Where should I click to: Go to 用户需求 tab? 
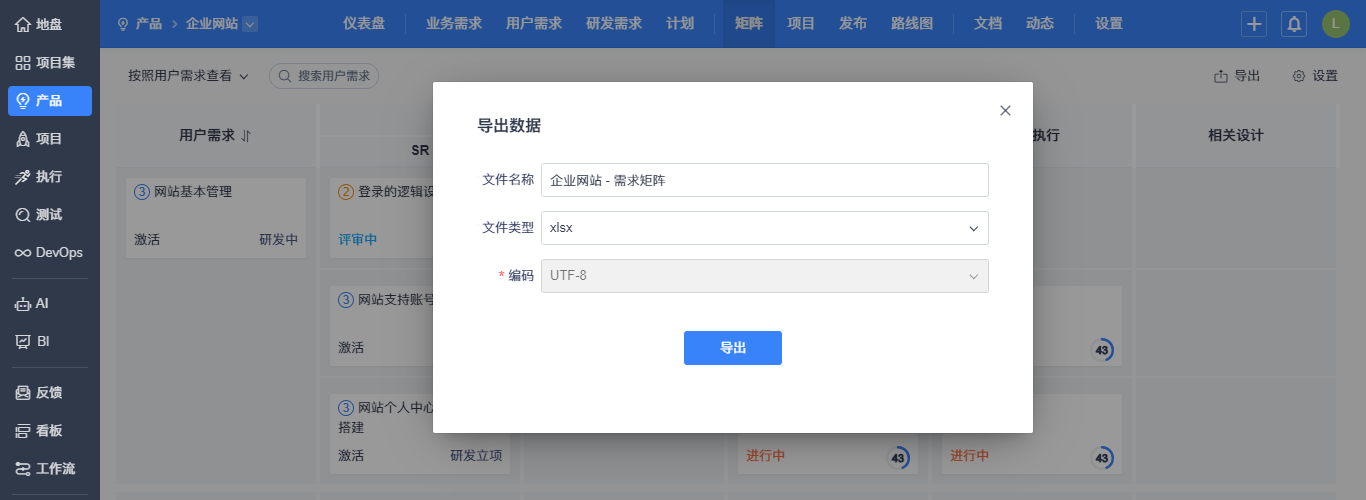click(x=534, y=24)
